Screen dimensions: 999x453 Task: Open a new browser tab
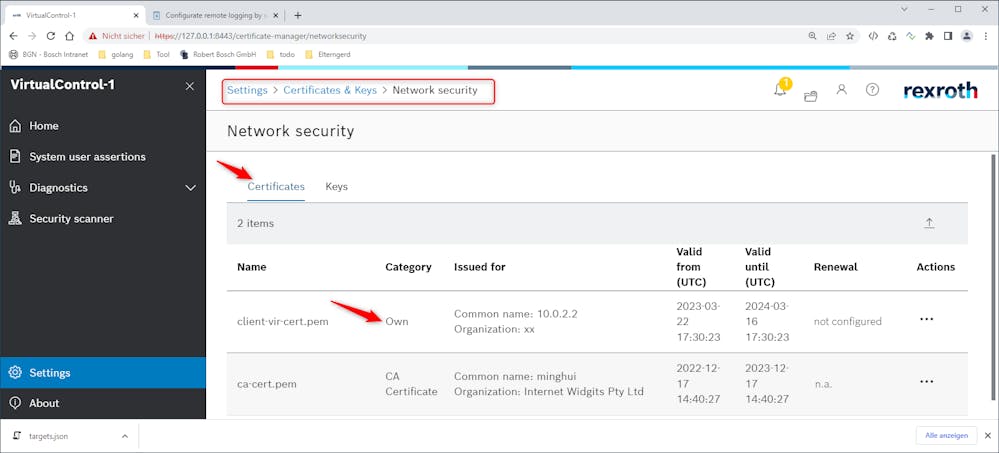click(x=298, y=15)
